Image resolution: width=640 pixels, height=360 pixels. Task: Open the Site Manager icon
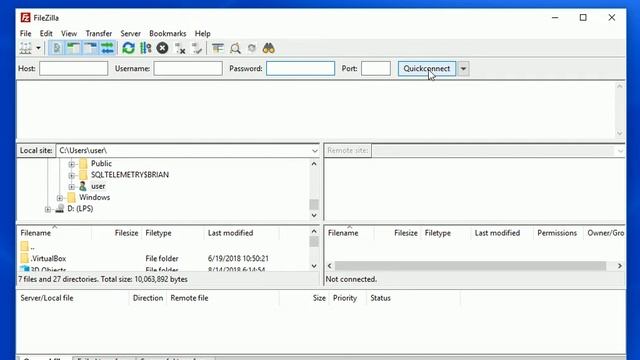pyautogui.click(x=26, y=48)
